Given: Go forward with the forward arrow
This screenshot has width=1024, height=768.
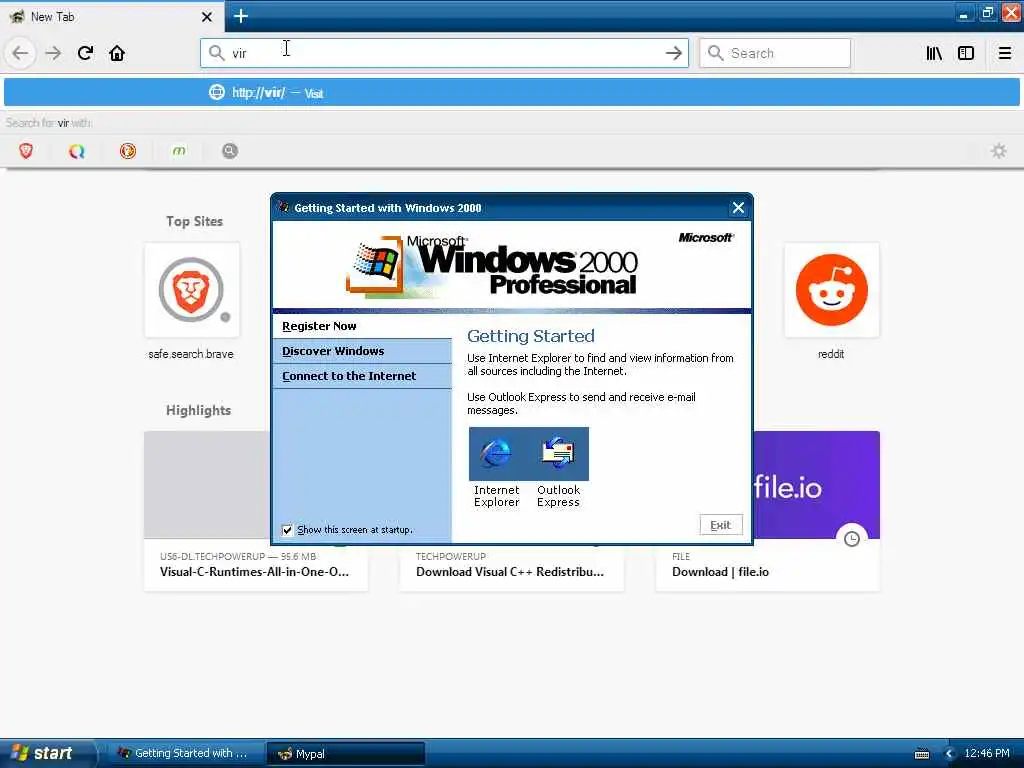Looking at the screenshot, I should [x=54, y=53].
